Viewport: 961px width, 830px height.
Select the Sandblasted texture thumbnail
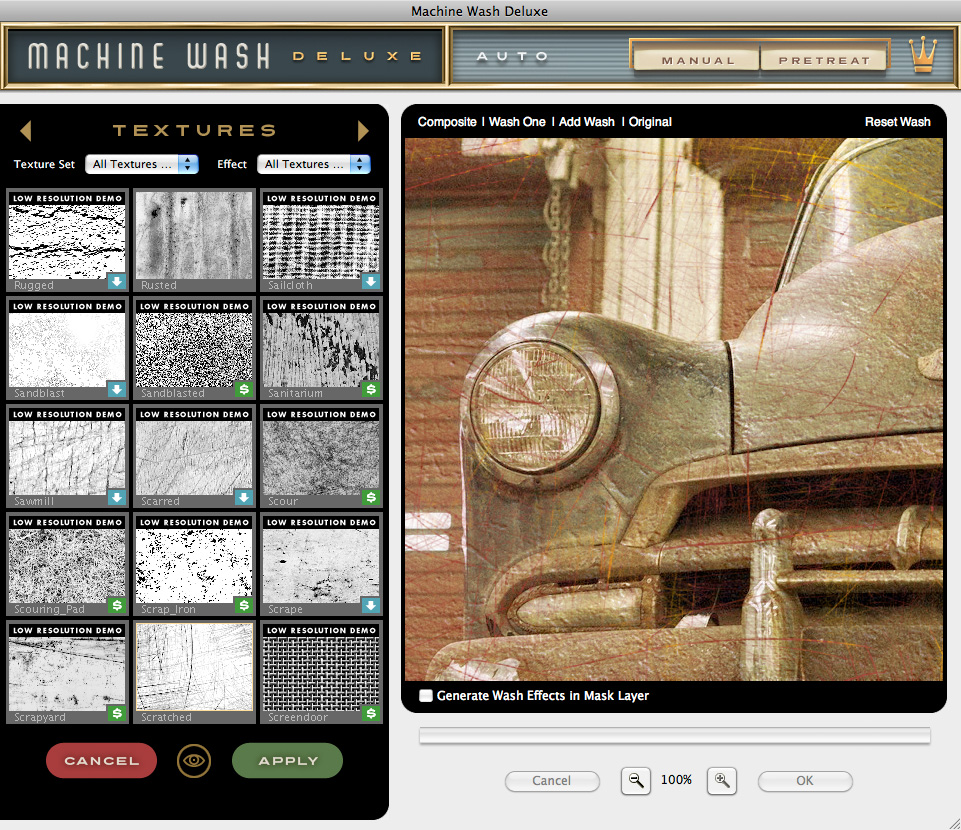[x=194, y=349]
